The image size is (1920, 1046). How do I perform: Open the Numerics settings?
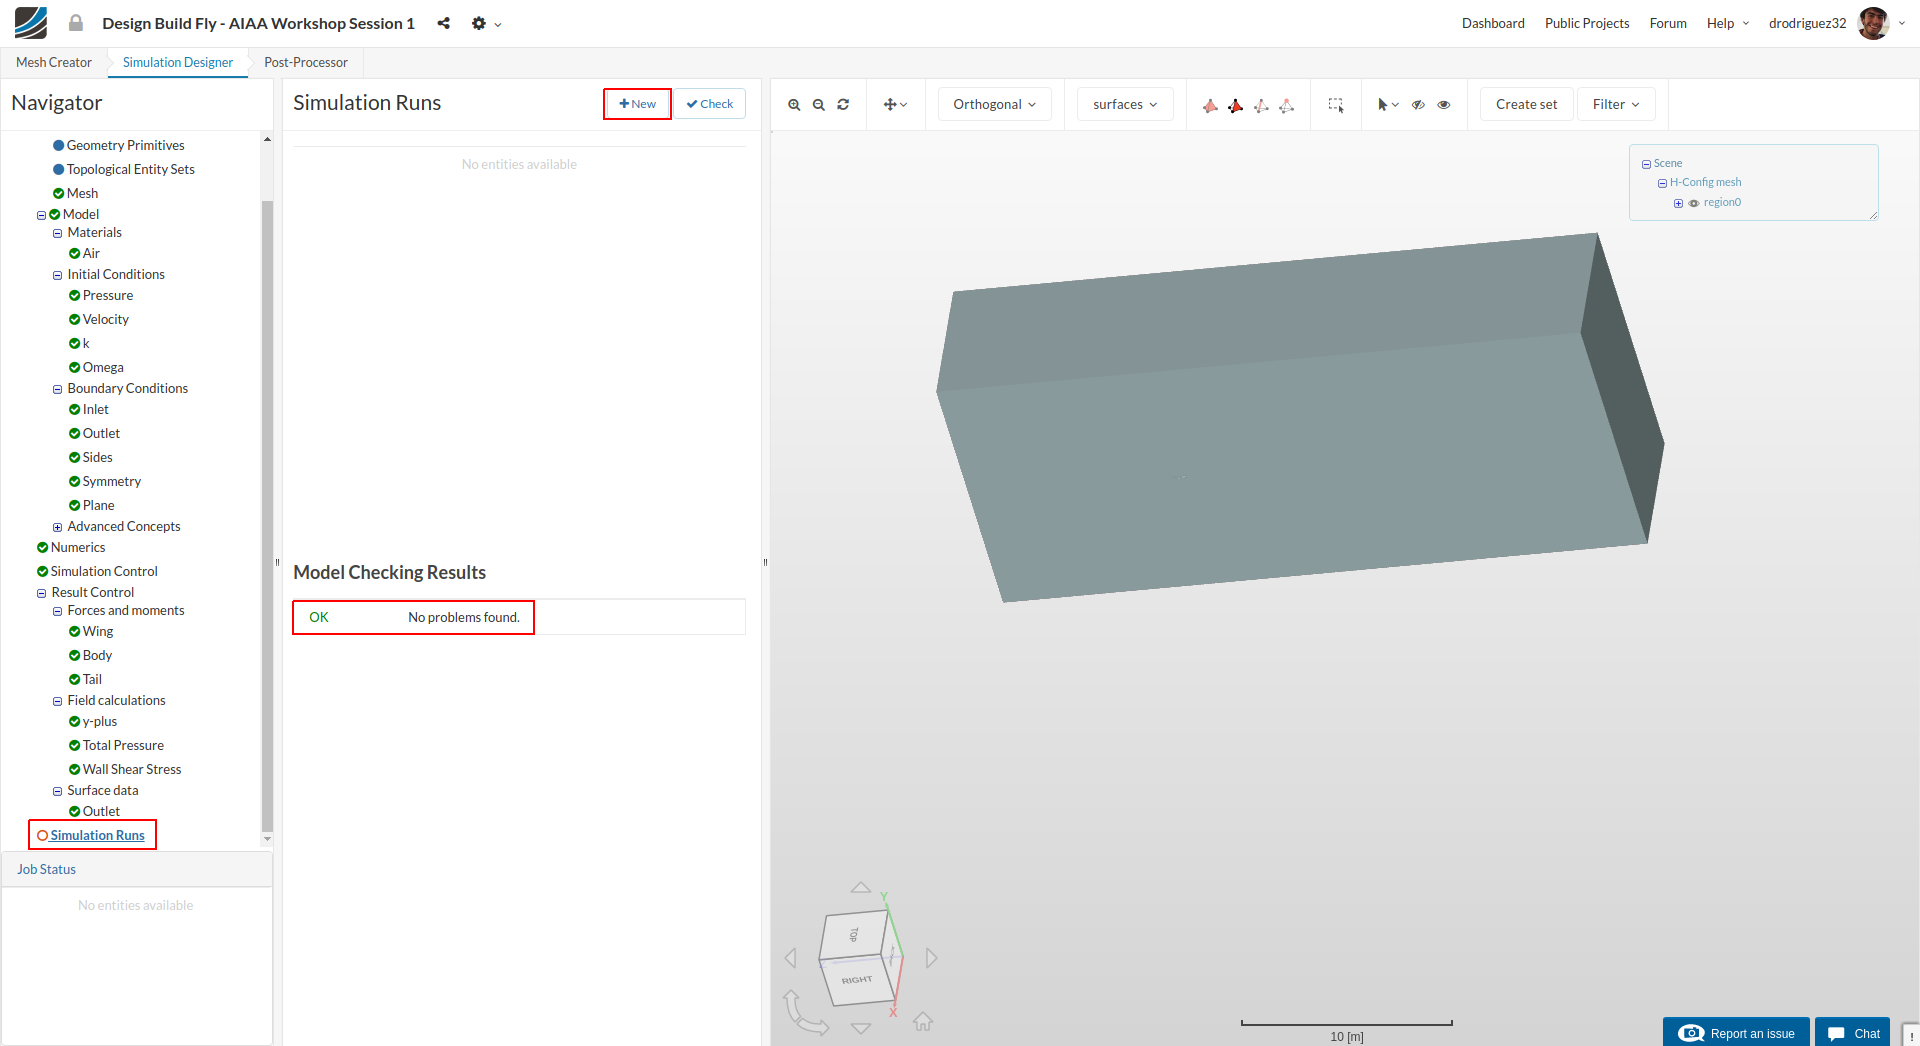click(x=78, y=548)
